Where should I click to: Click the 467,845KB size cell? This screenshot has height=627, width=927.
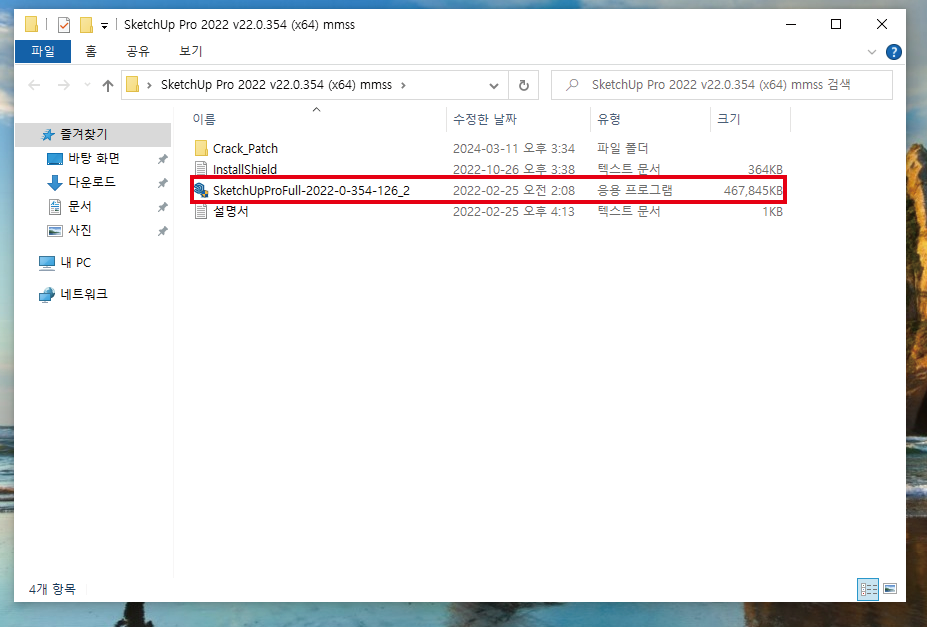click(x=753, y=191)
